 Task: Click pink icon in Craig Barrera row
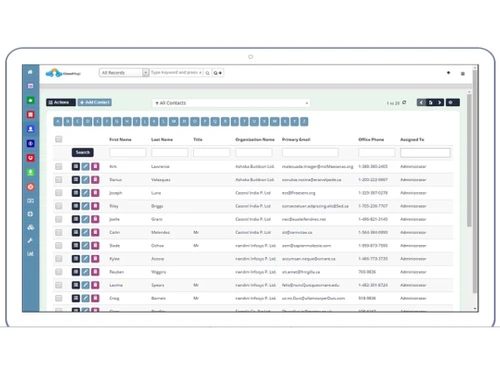tap(95, 298)
